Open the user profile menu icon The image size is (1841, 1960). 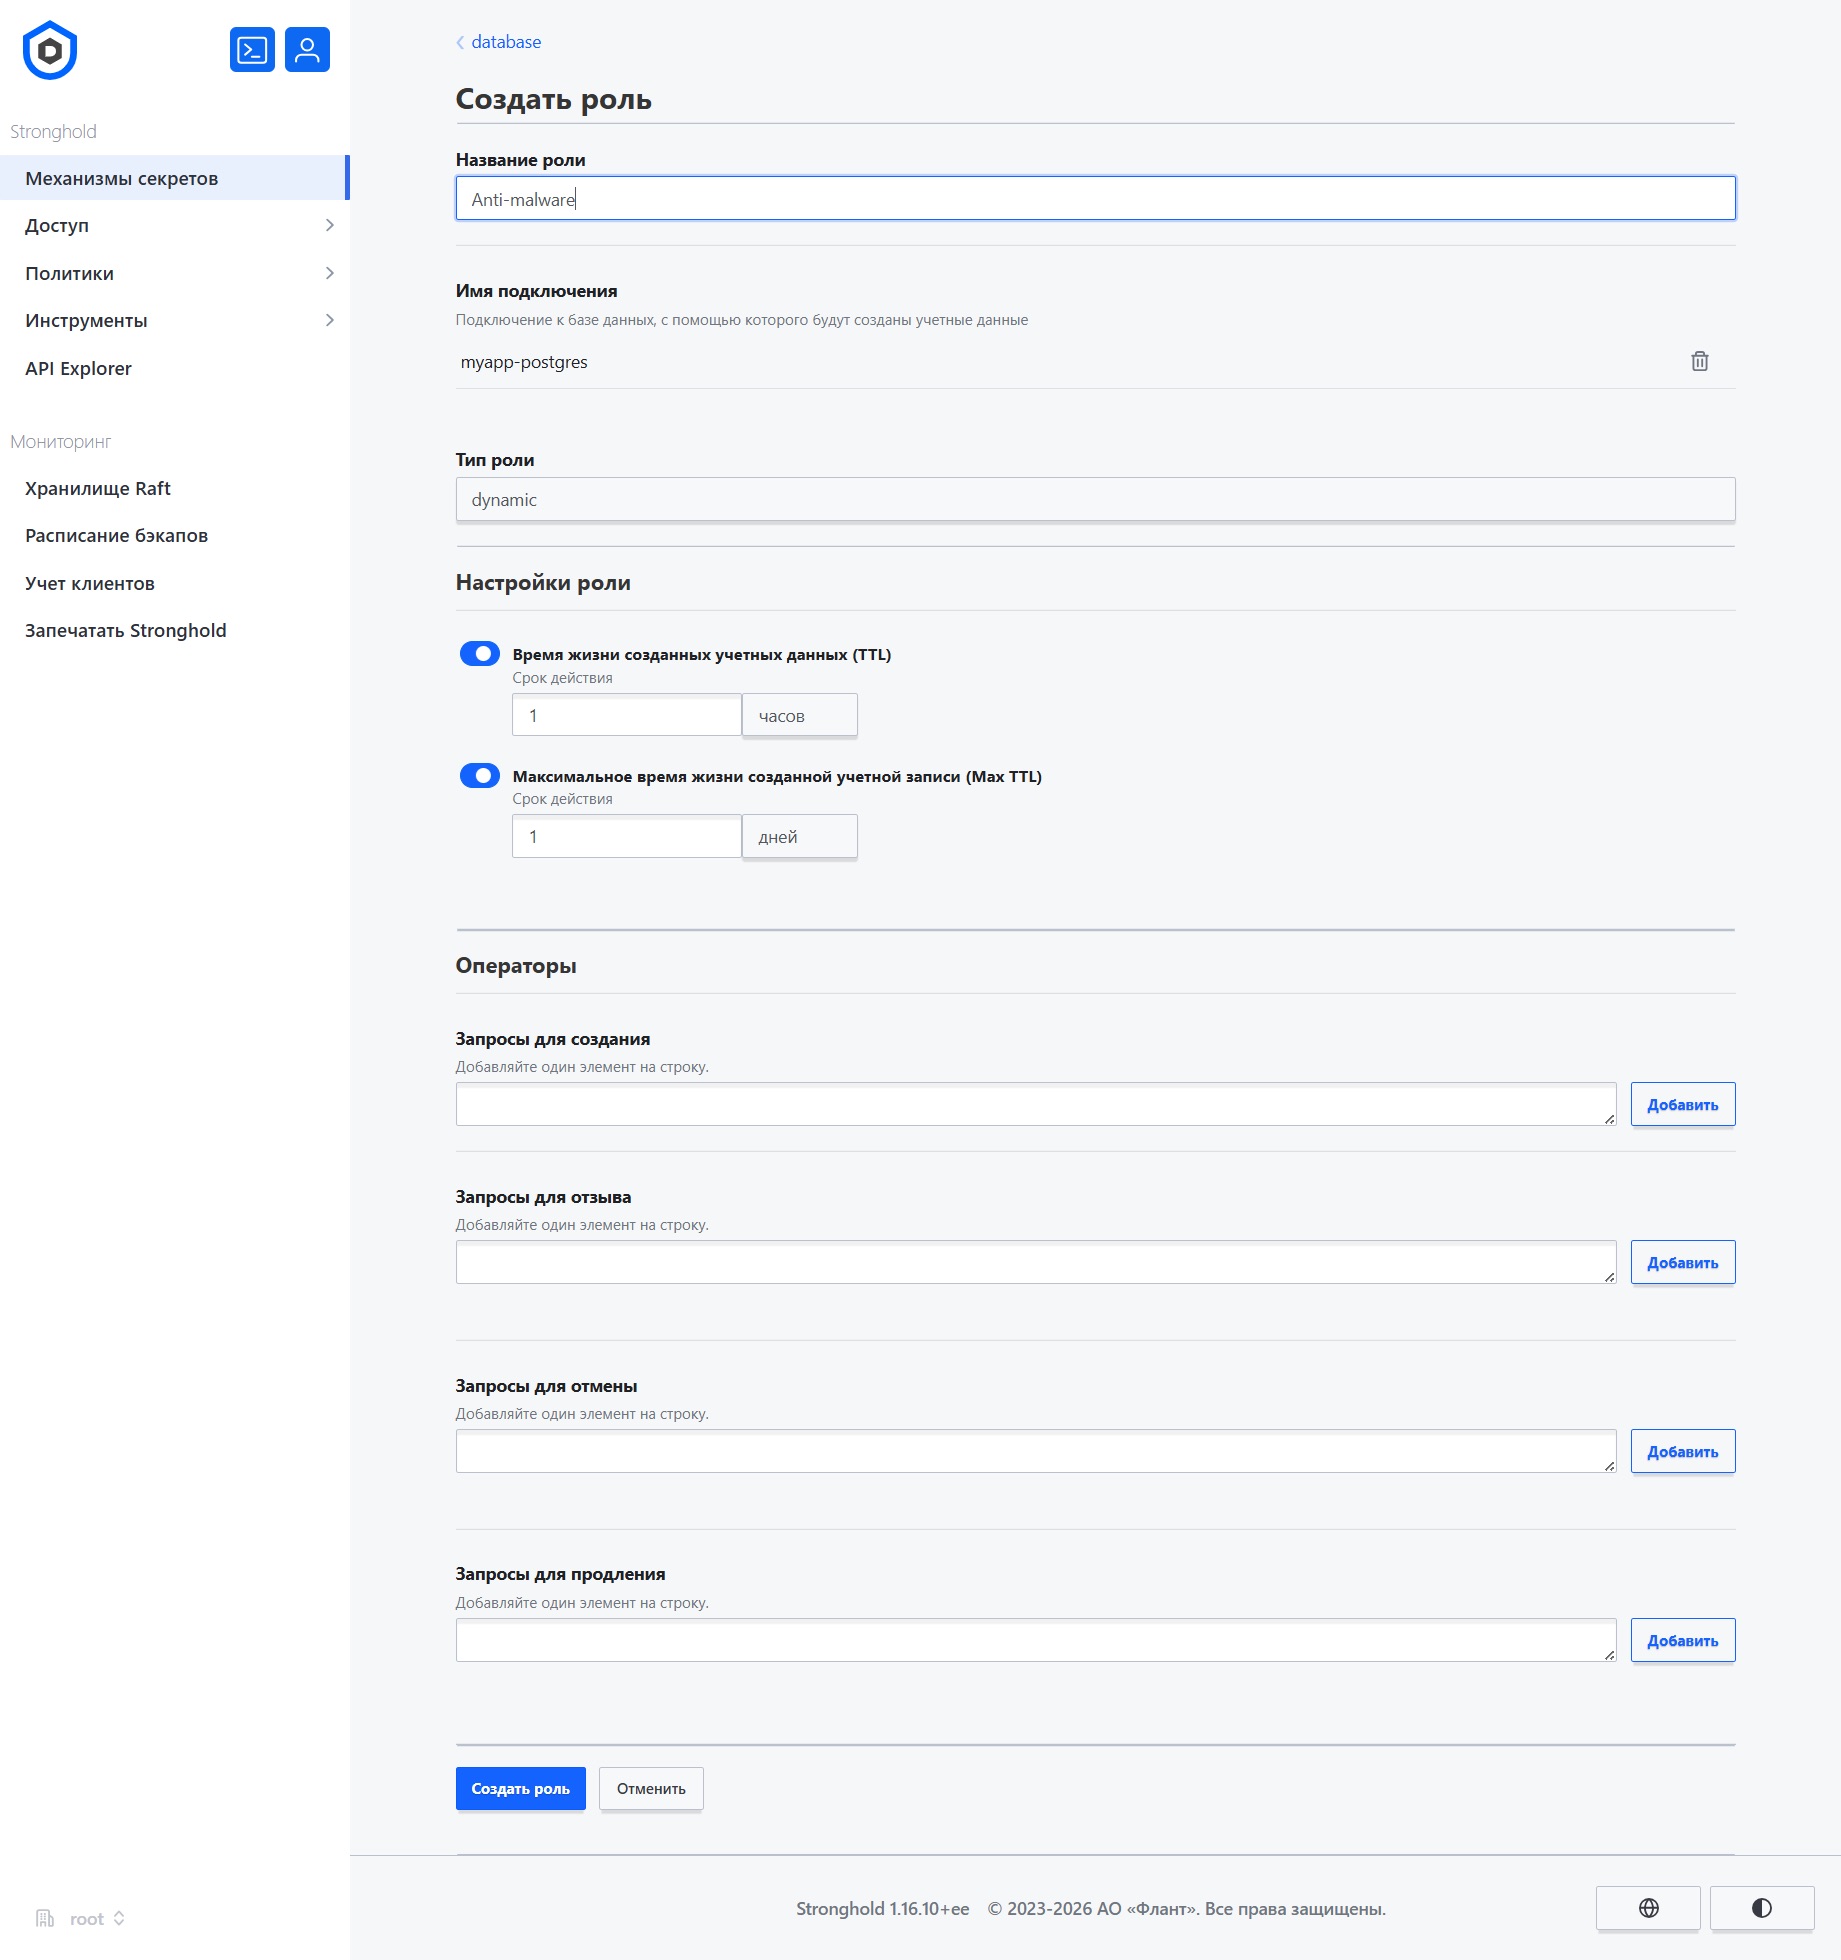point(307,50)
